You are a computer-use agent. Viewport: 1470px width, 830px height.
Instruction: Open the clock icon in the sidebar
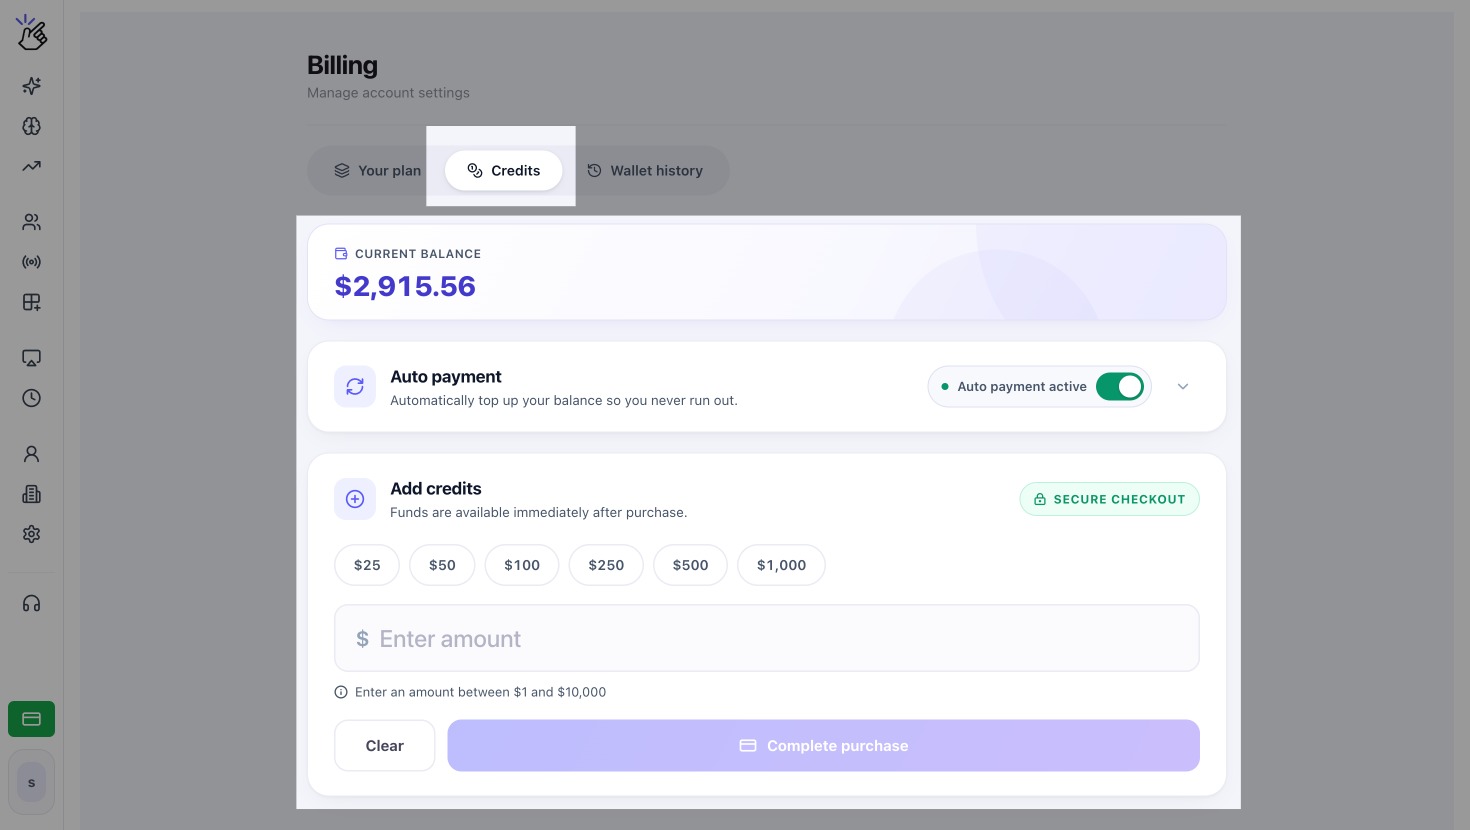click(x=32, y=398)
